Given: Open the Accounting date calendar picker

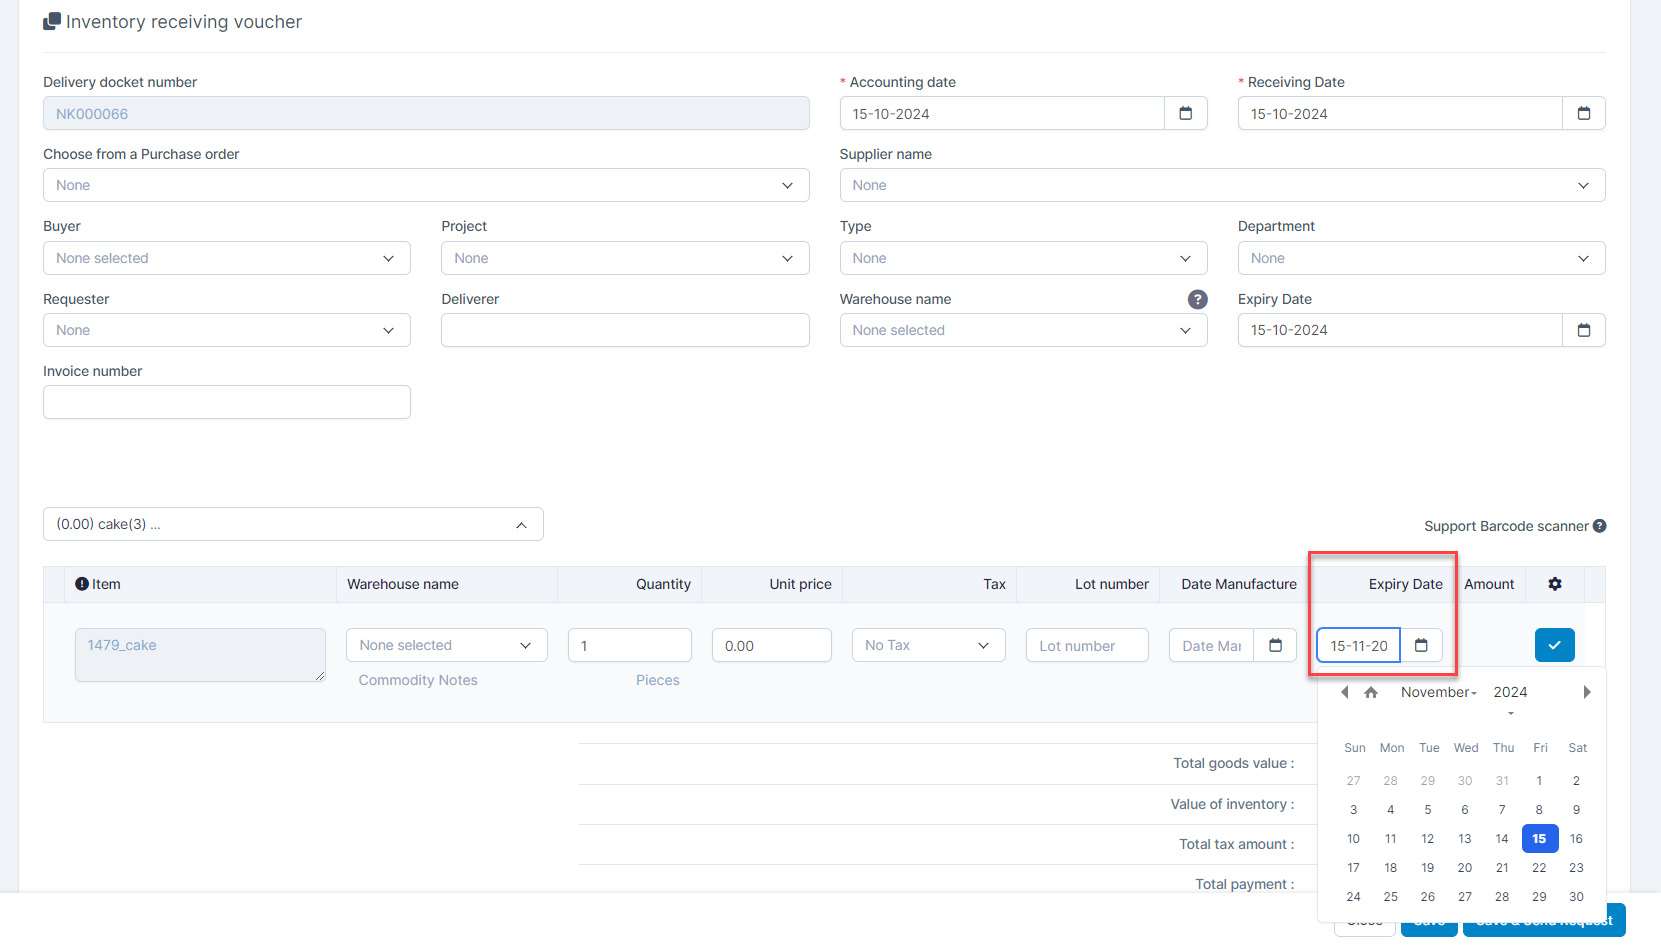Looking at the screenshot, I should coord(1185,114).
